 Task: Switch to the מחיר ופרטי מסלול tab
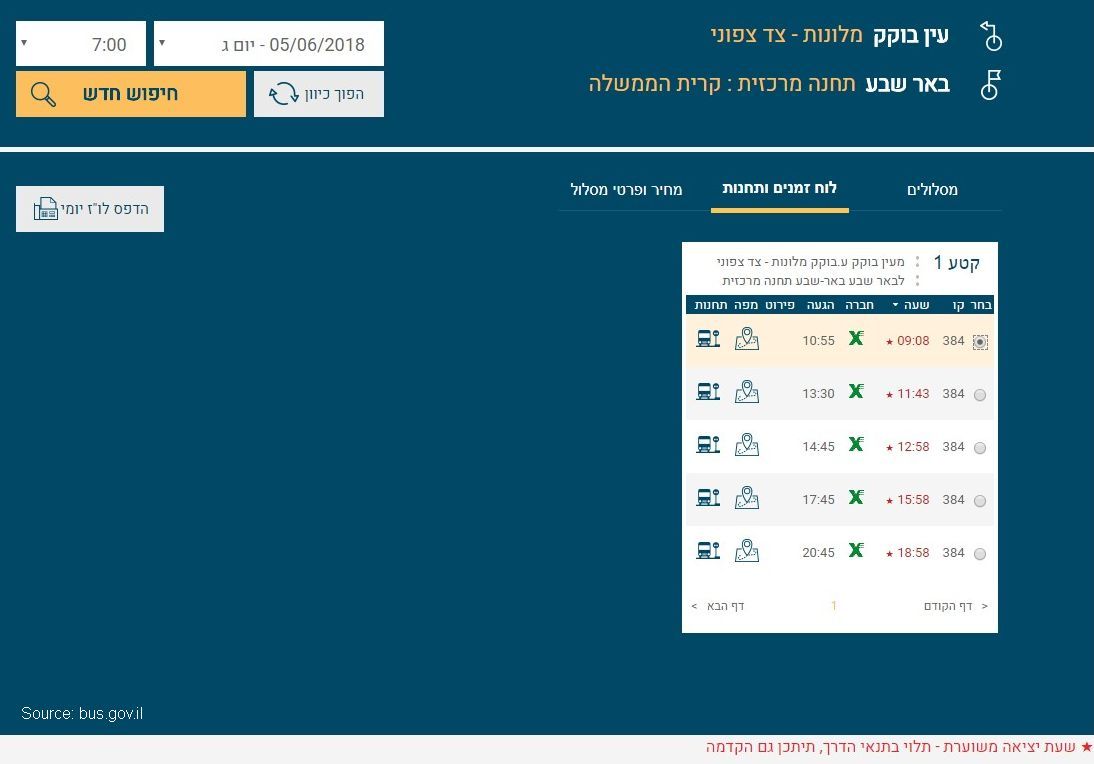(x=627, y=189)
